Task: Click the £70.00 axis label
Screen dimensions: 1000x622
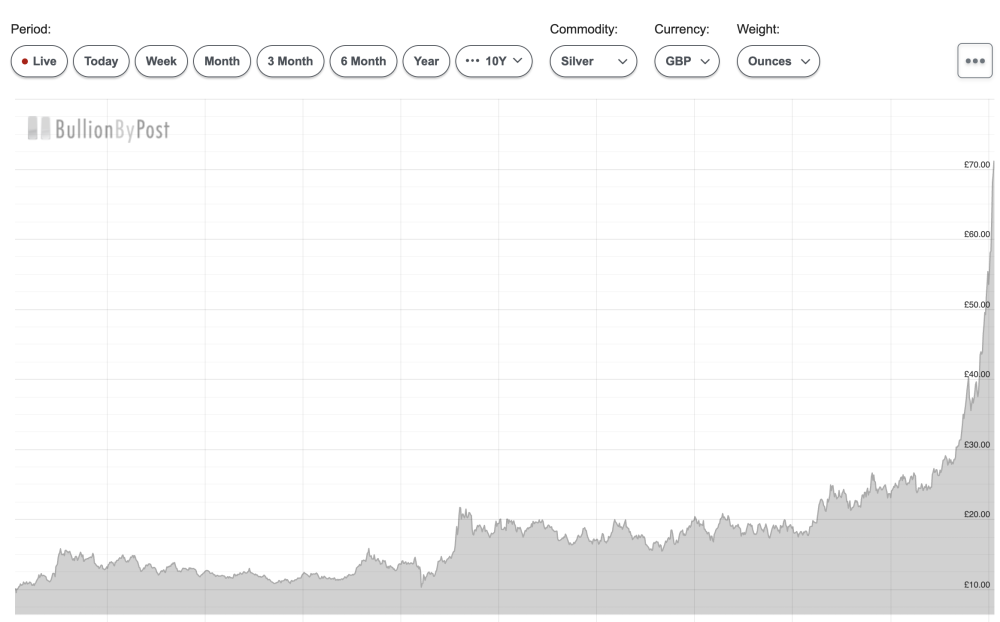Action: 976,164
